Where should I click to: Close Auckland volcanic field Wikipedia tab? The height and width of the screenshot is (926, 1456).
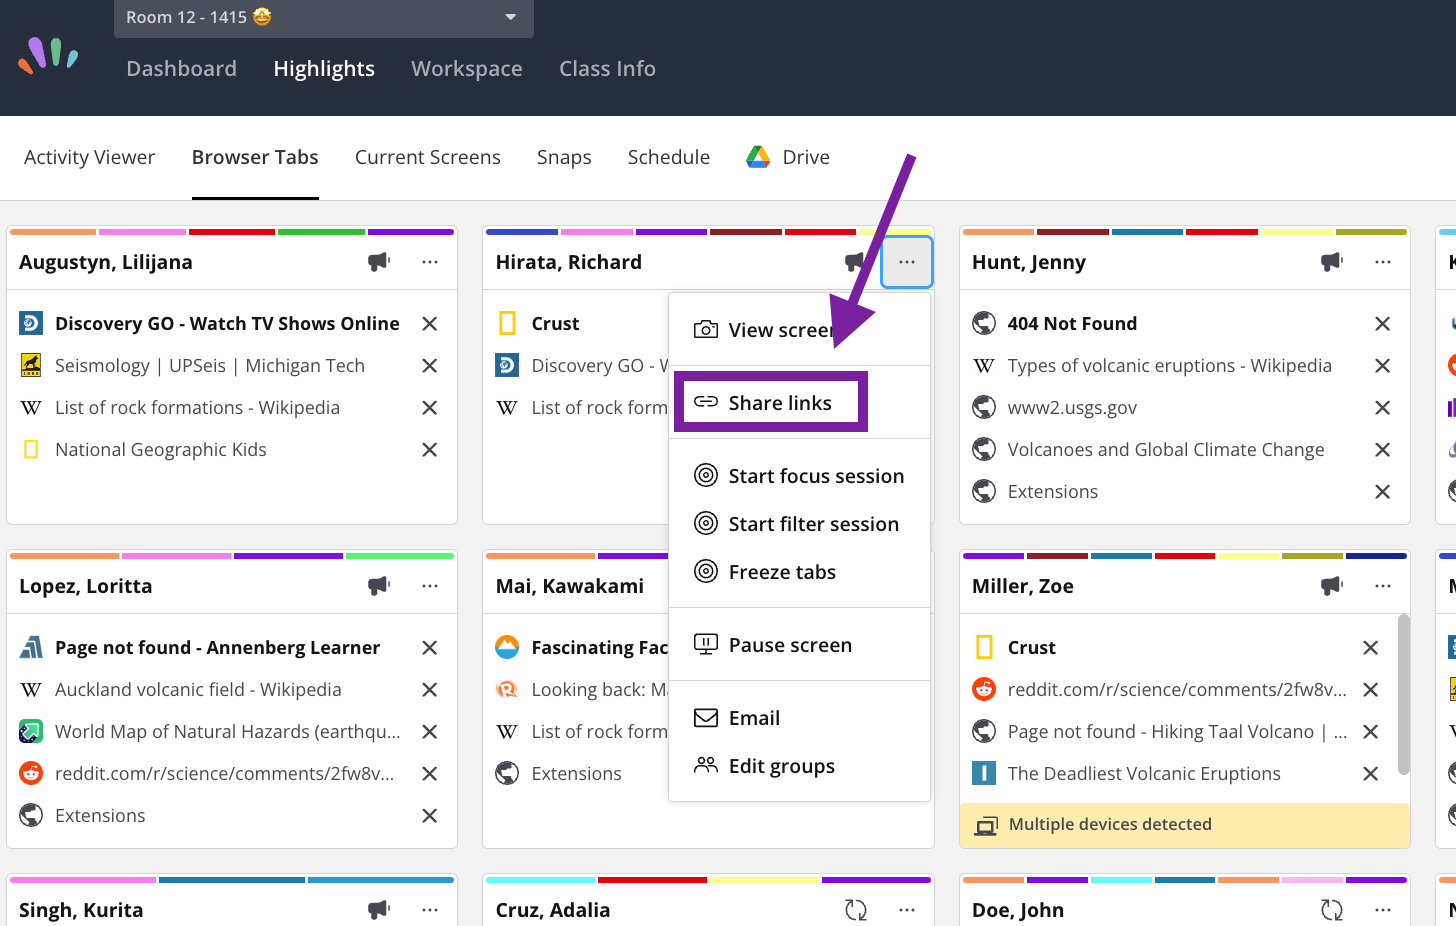430,690
